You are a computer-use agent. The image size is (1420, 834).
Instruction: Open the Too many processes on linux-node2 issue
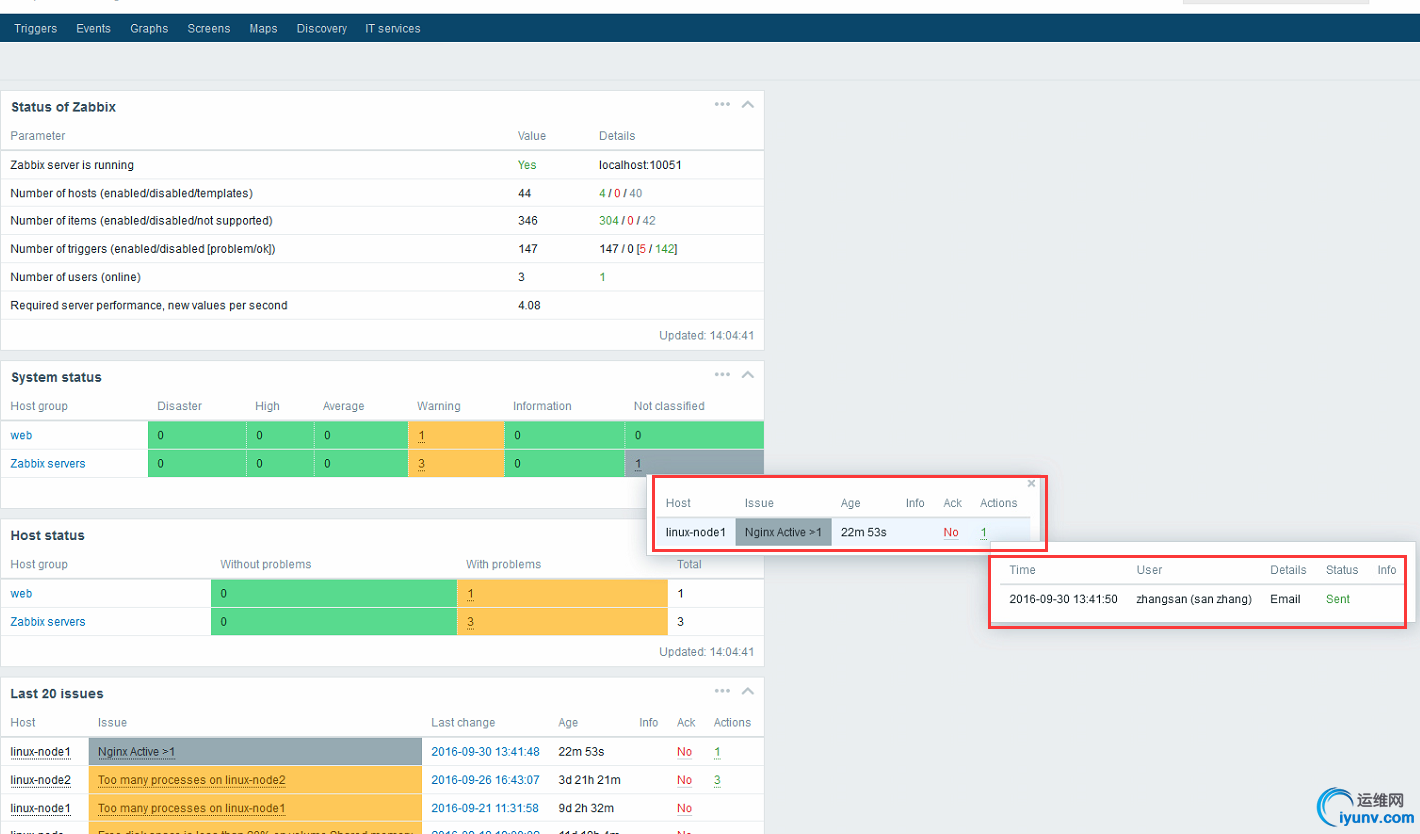(192, 779)
